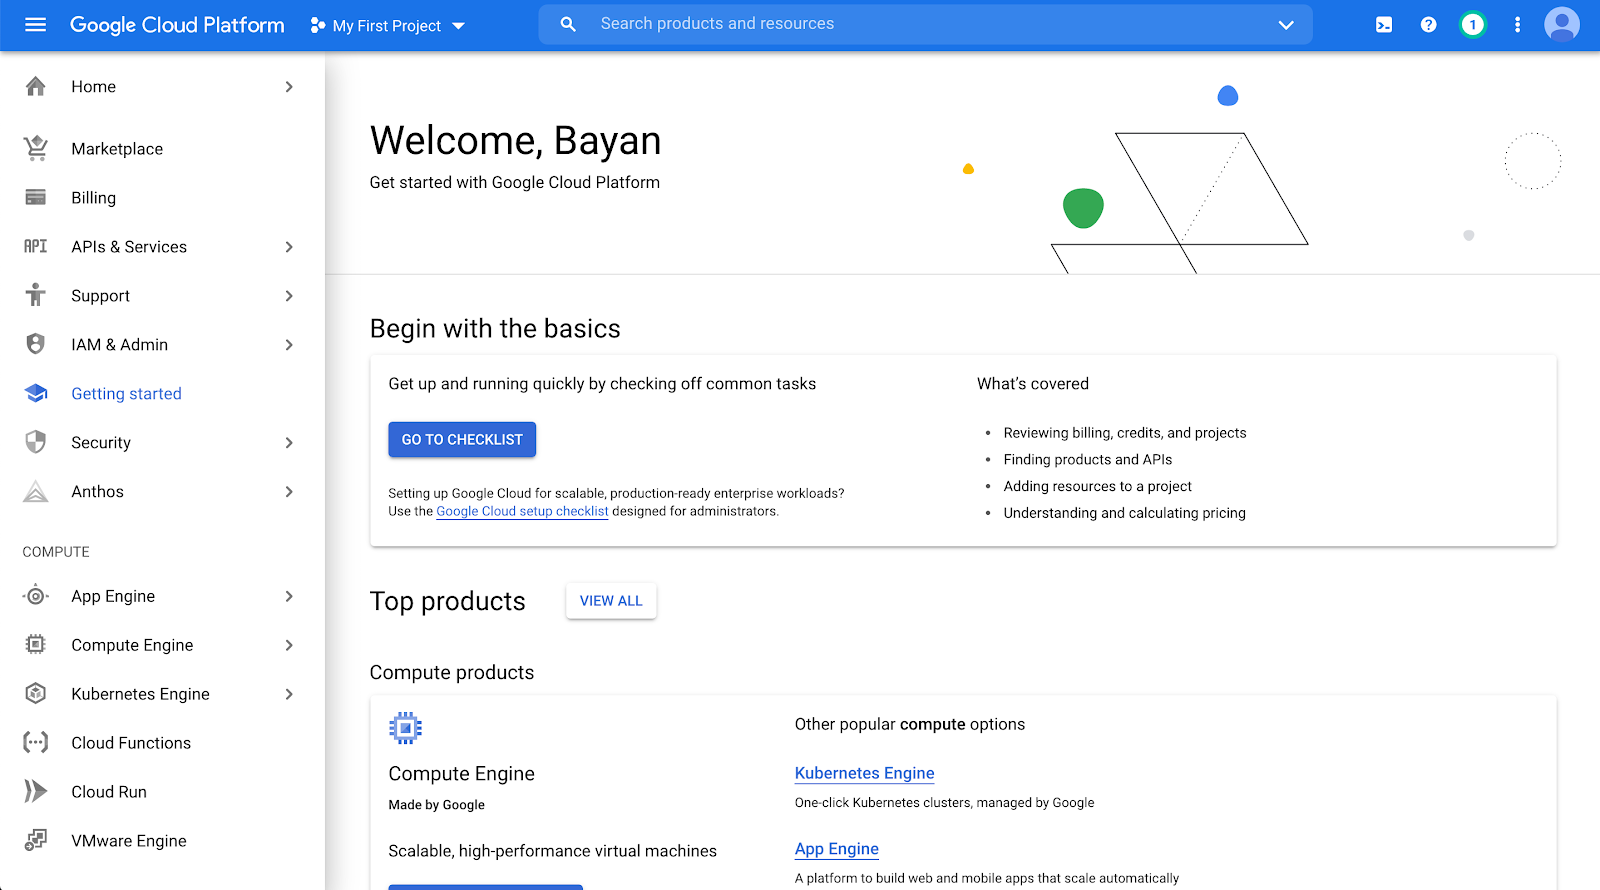Go to Billing in the sidebar
Screen dimensions: 1600x890
(x=162, y=198)
